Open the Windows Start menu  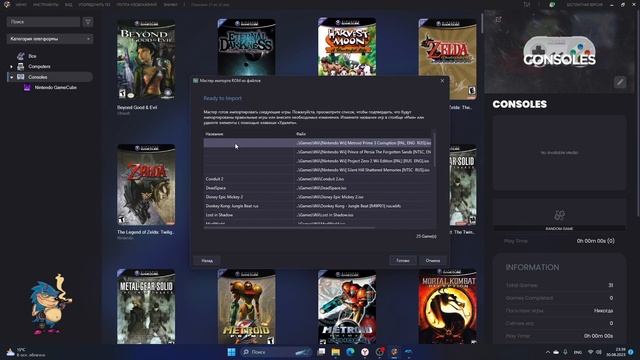[x=231, y=352]
